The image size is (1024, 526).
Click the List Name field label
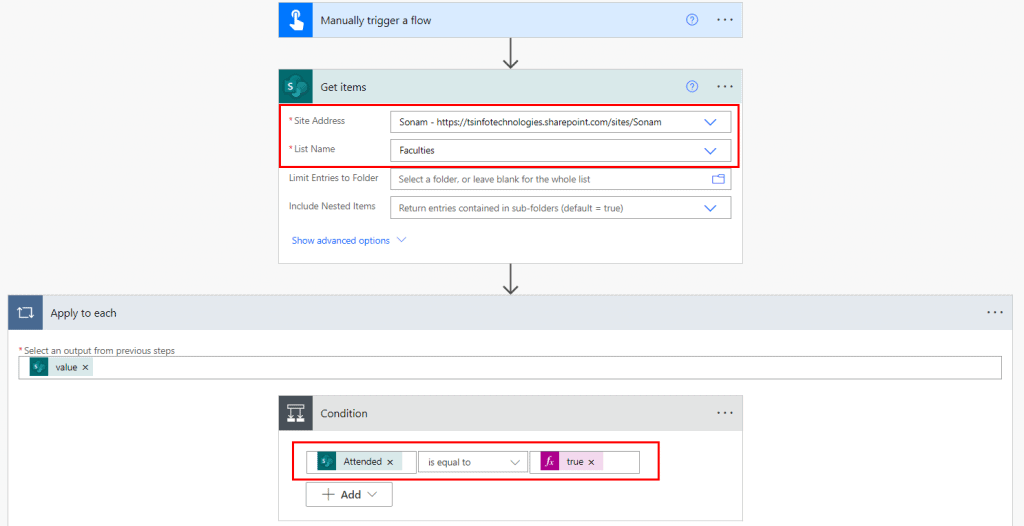[x=314, y=149]
